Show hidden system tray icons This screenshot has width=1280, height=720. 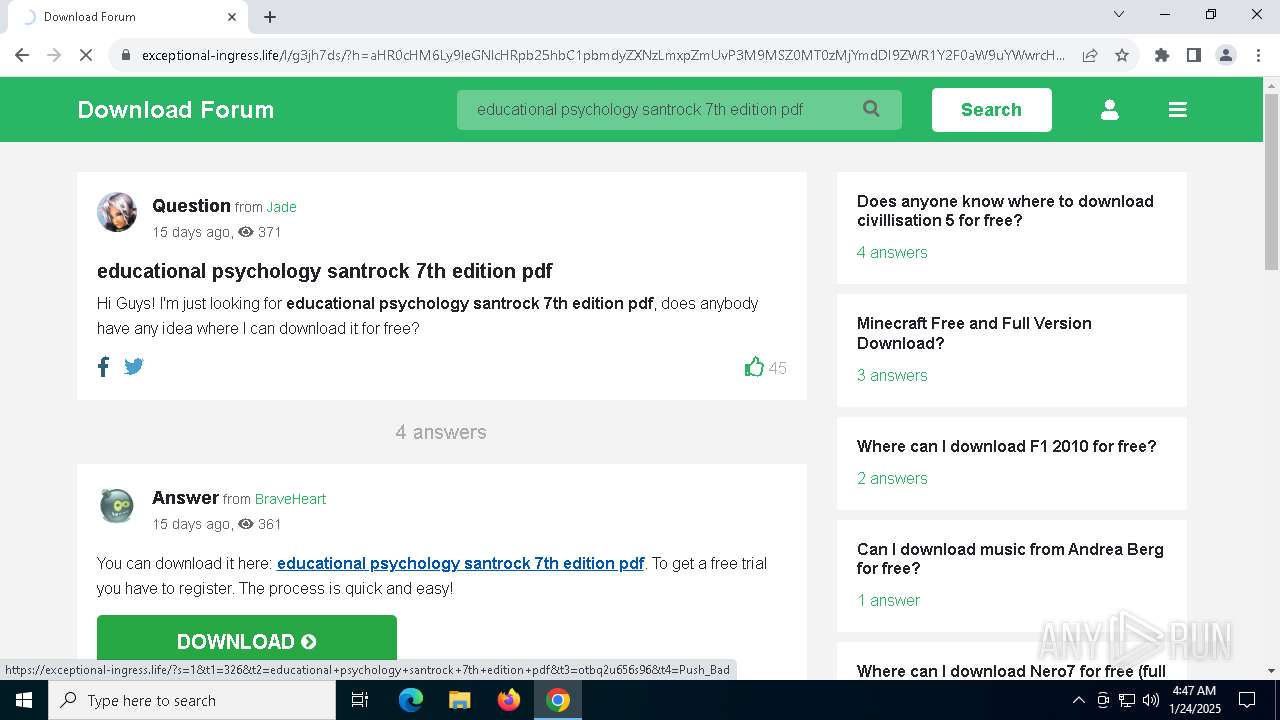(1078, 700)
